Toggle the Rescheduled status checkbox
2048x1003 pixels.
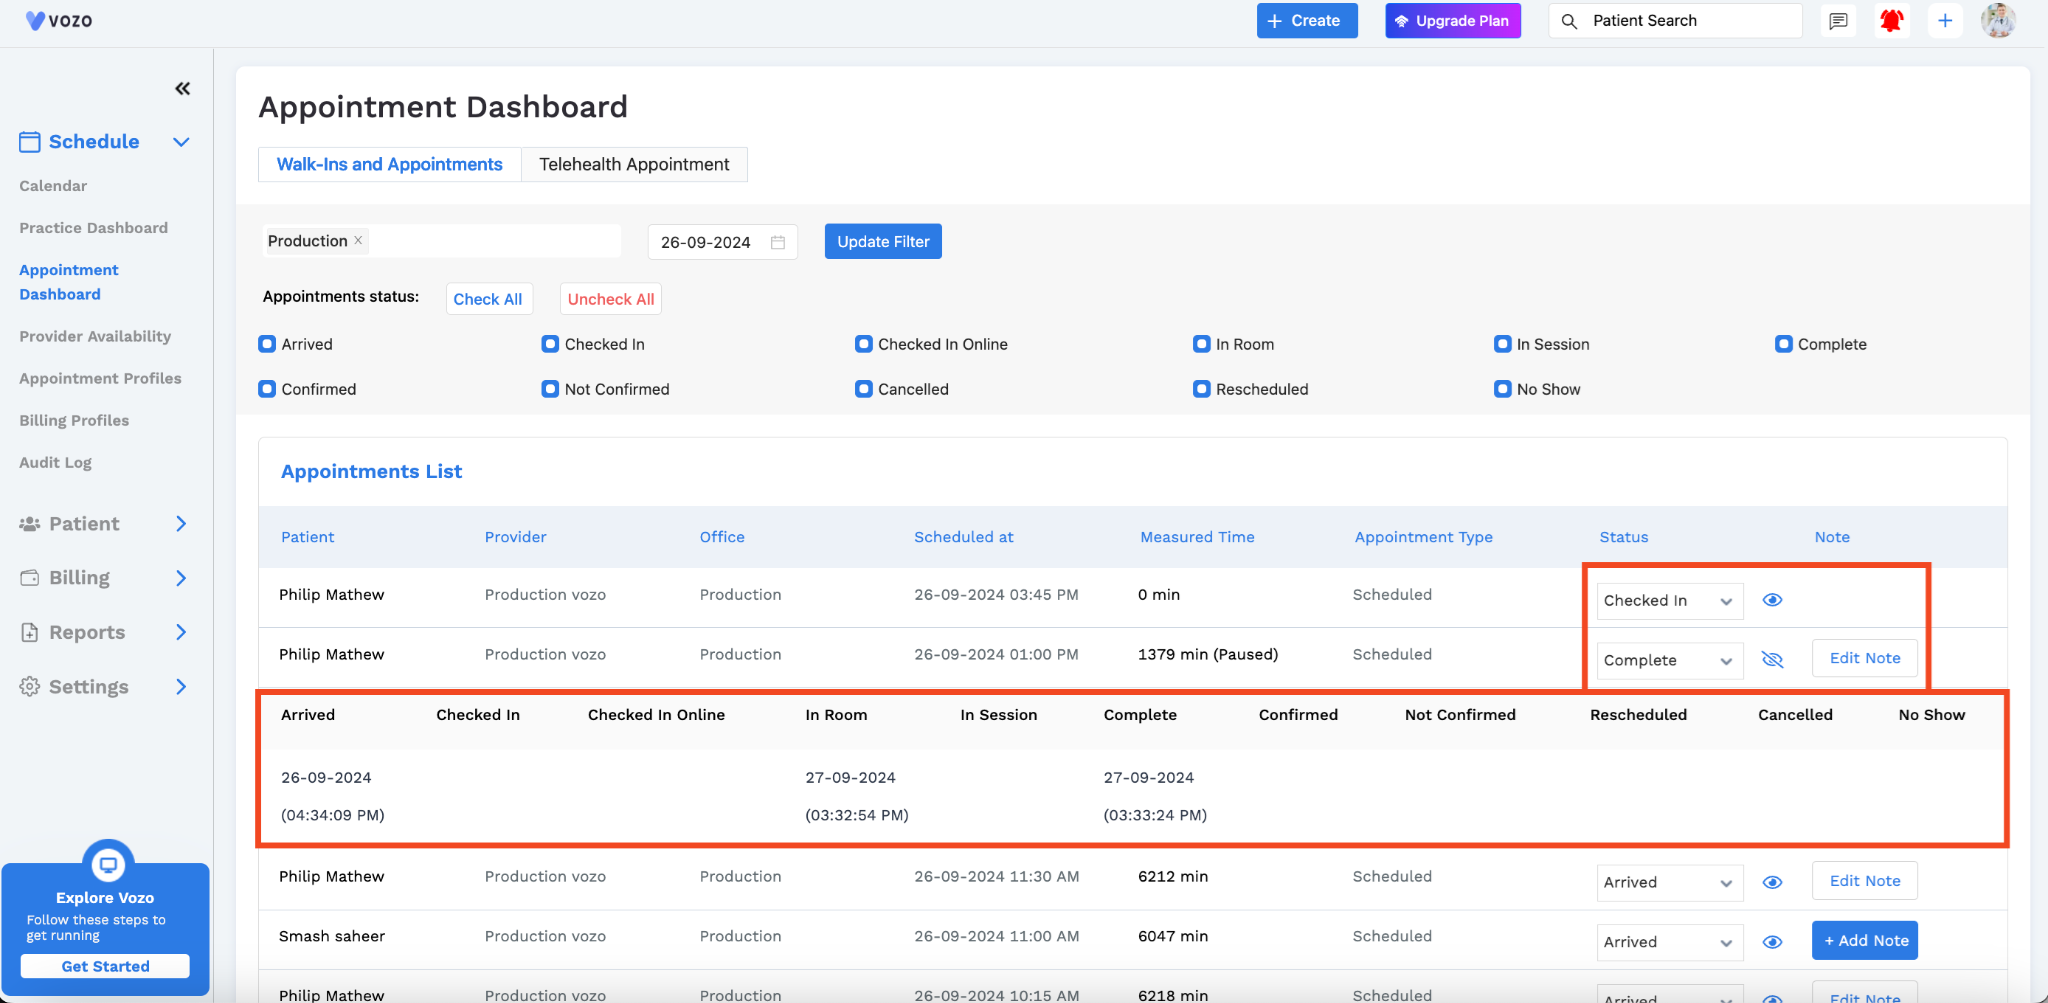pos(1202,389)
